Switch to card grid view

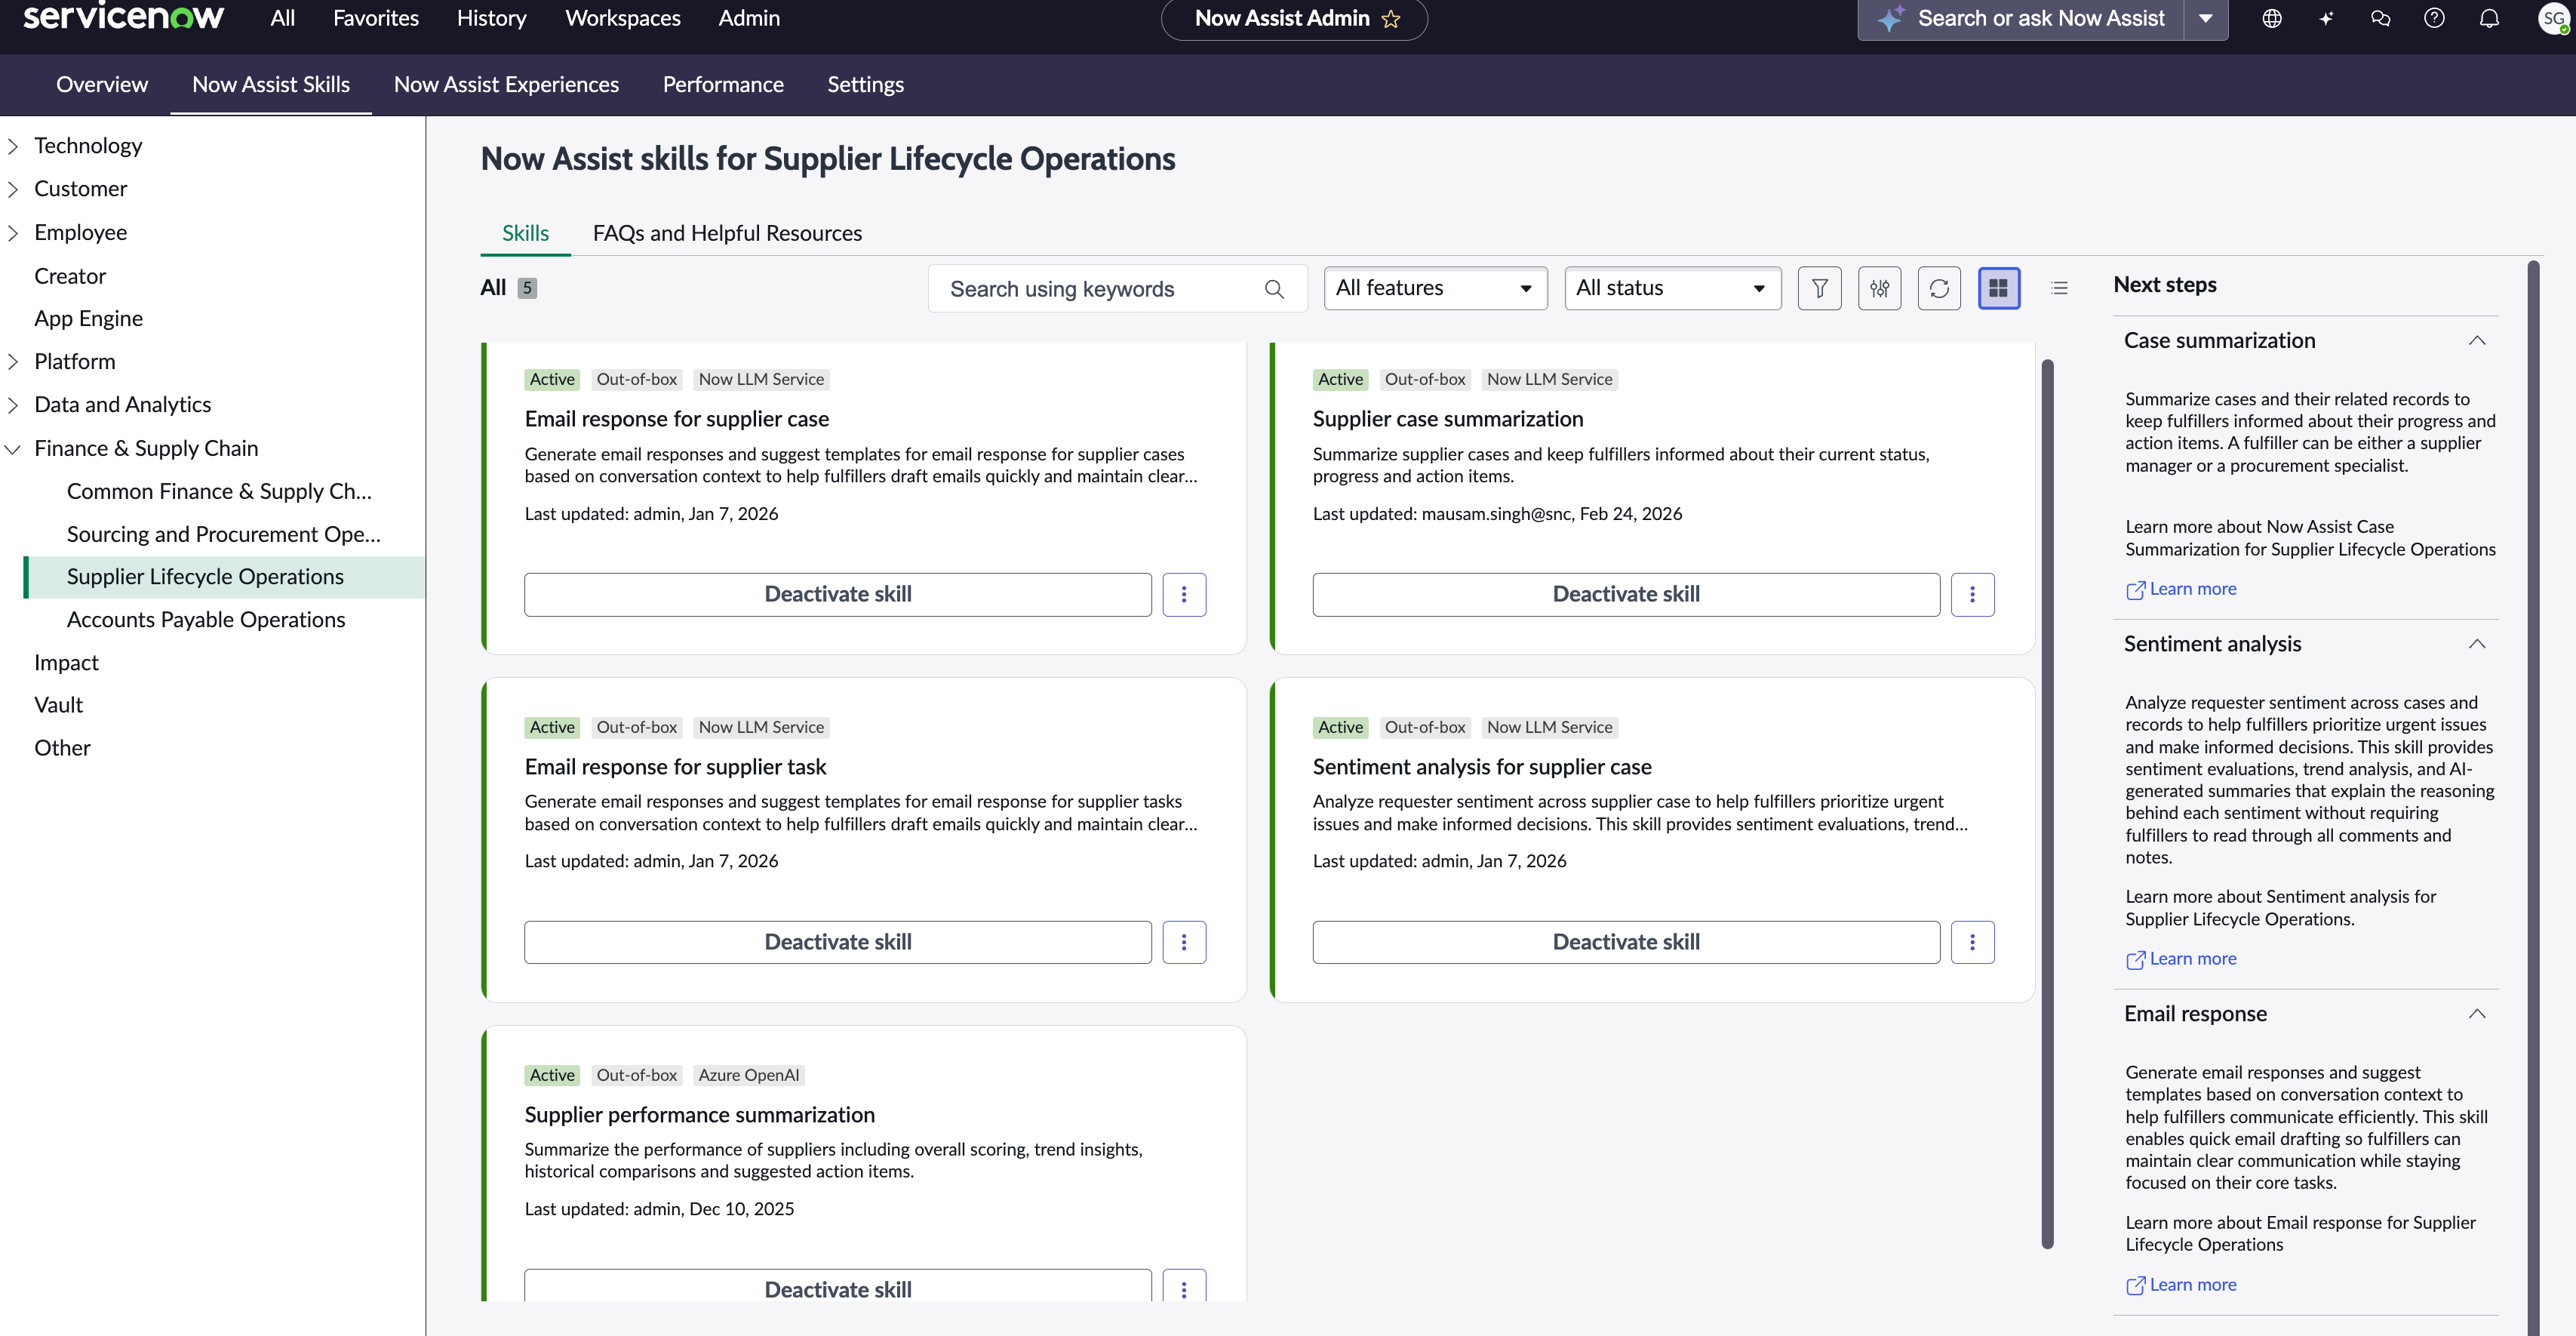coord(1999,288)
